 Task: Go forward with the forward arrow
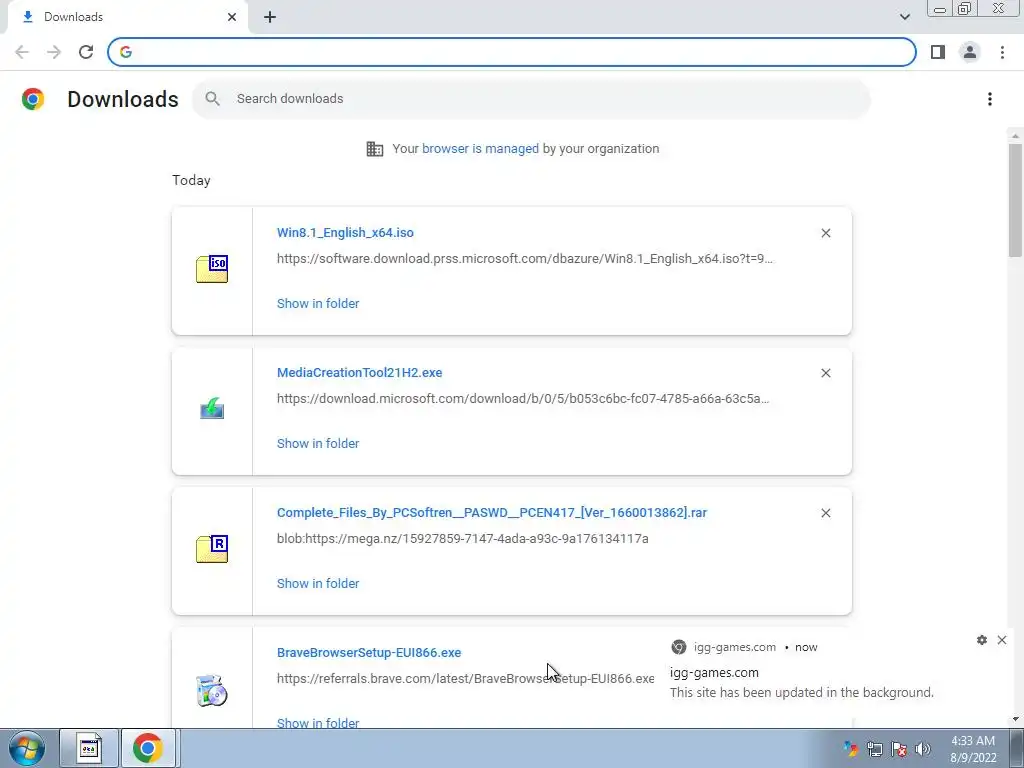point(54,52)
